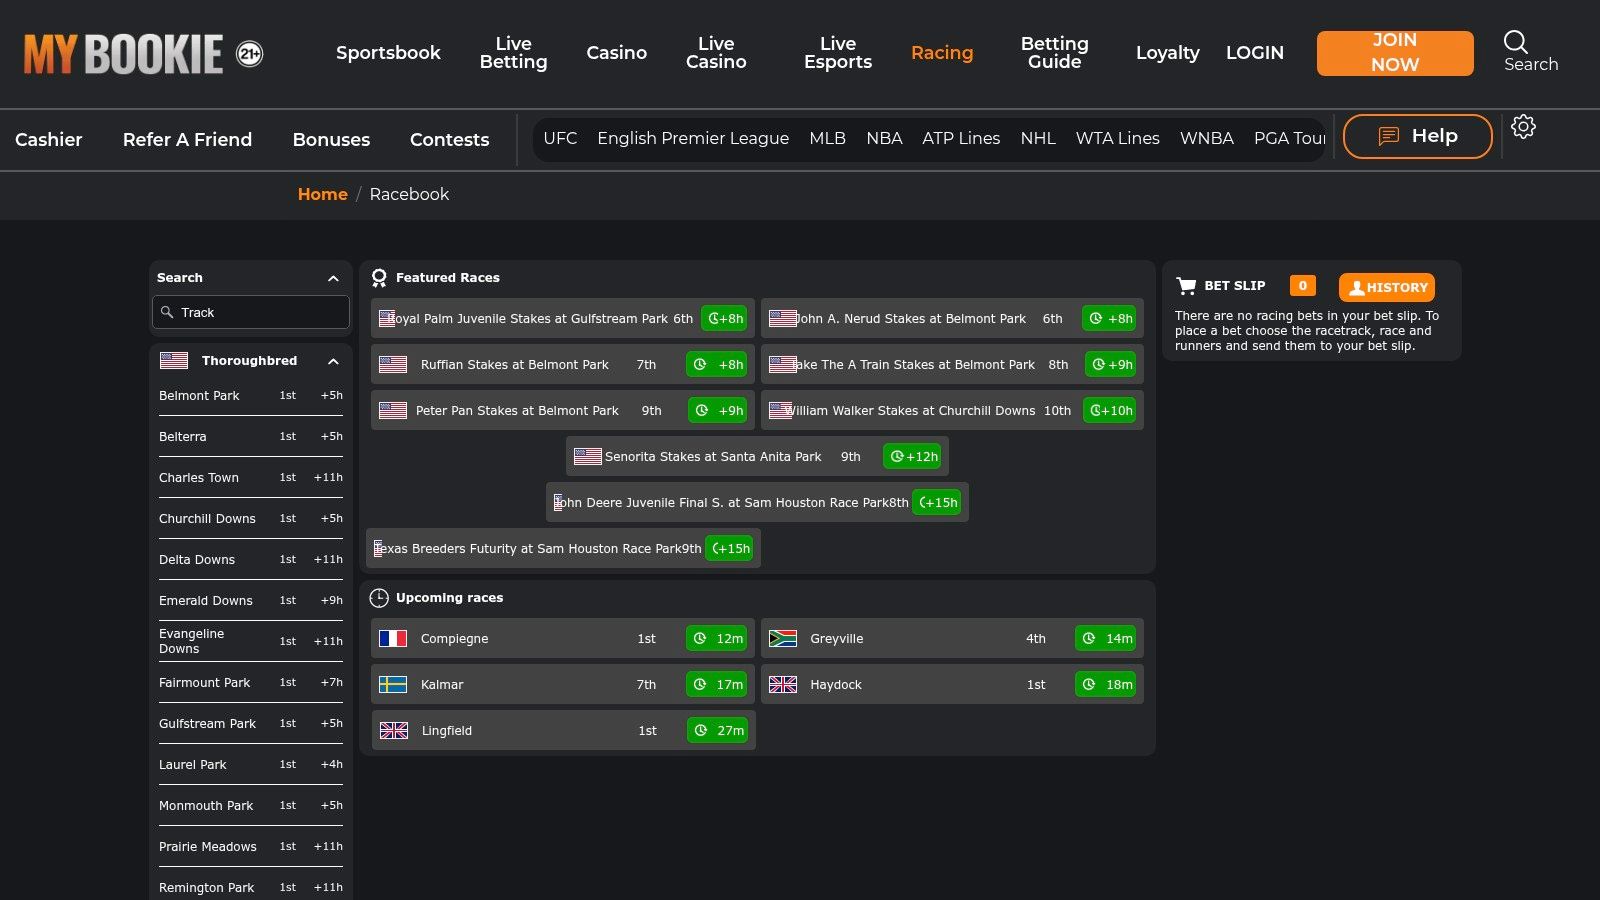This screenshot has width=1600, height=900.
Task: Open the Contests page
Action: click(x=449, y=140)
